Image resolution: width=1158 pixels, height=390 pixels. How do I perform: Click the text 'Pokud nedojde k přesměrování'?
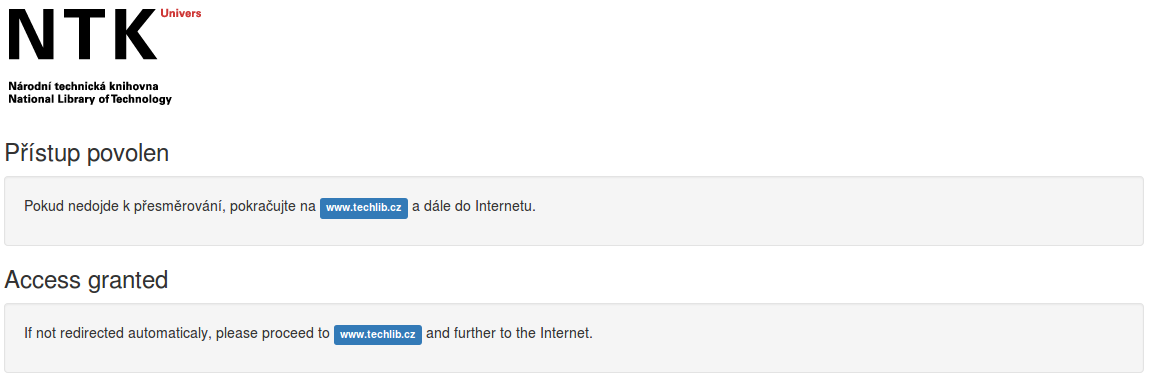124,207
